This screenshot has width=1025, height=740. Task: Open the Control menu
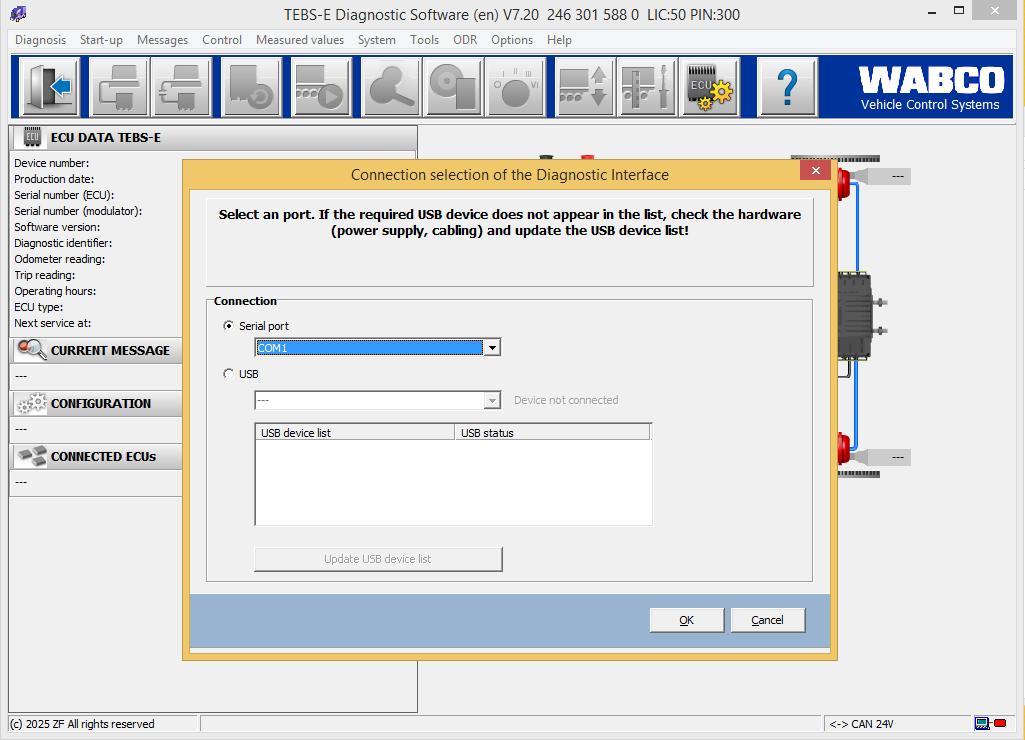pyautogui.click(x=222, y=40)
